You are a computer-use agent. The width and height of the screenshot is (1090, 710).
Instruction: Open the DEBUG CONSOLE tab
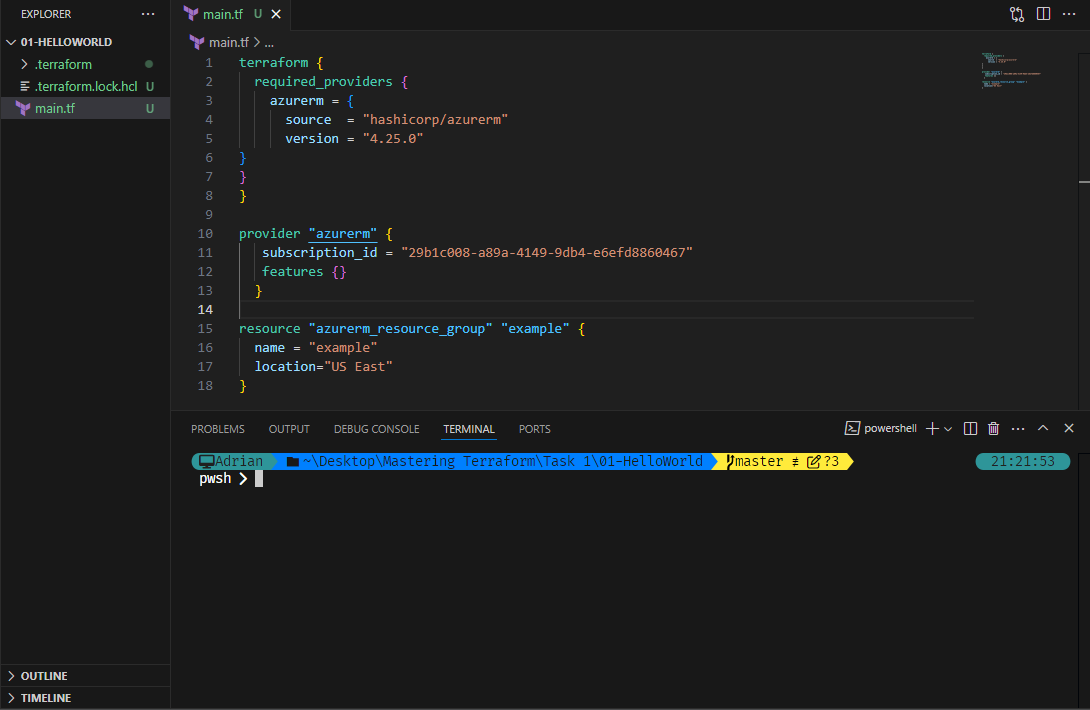(376, 429)
